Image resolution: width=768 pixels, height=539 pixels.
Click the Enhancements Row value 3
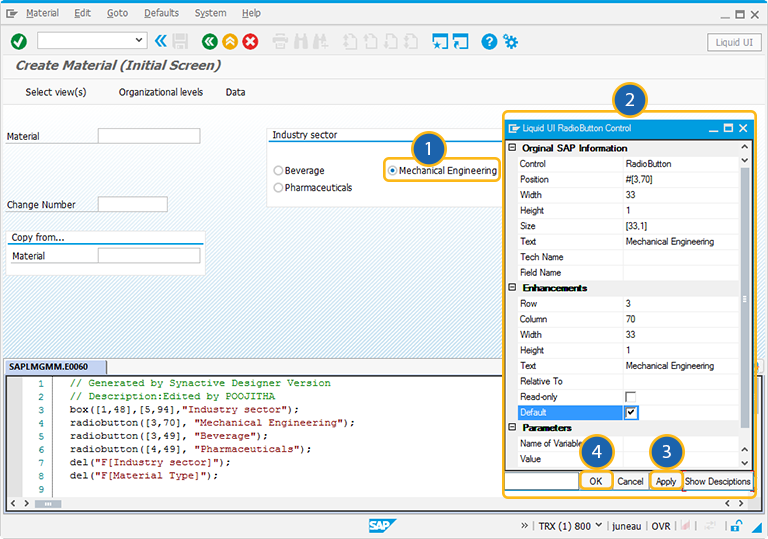680,303
